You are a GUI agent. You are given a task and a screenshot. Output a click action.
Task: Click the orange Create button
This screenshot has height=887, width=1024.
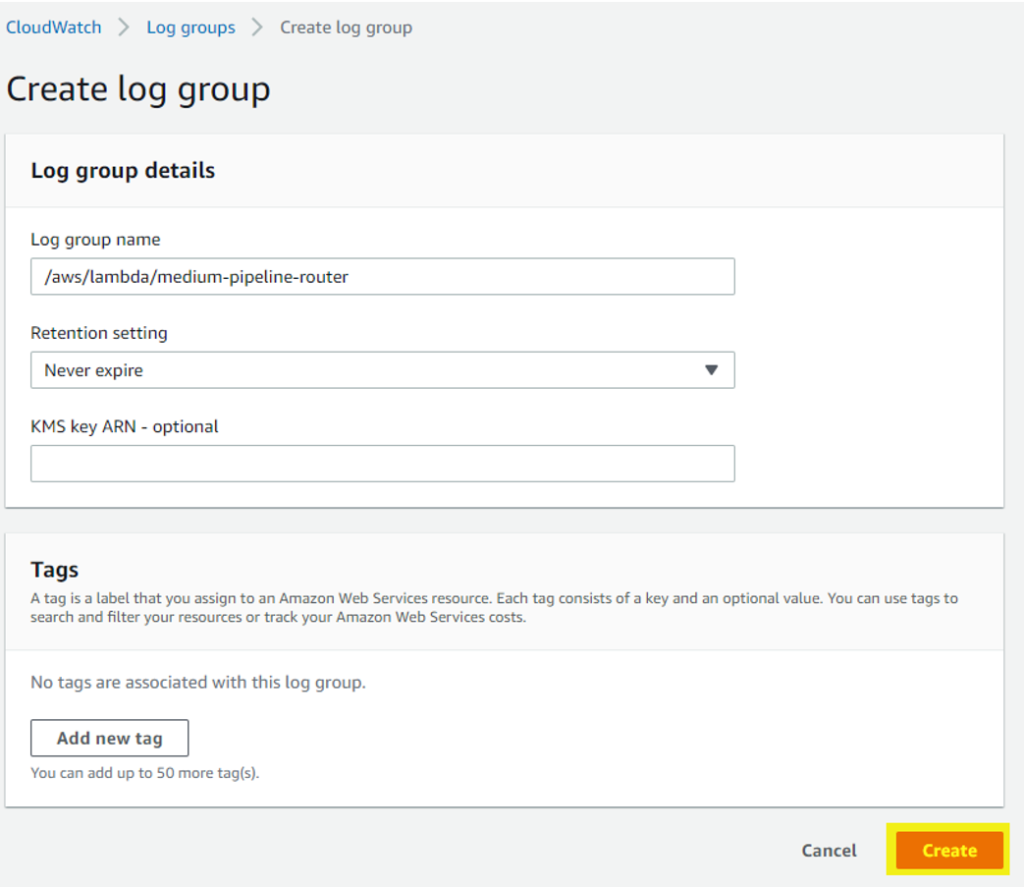[x=949, y=850]
